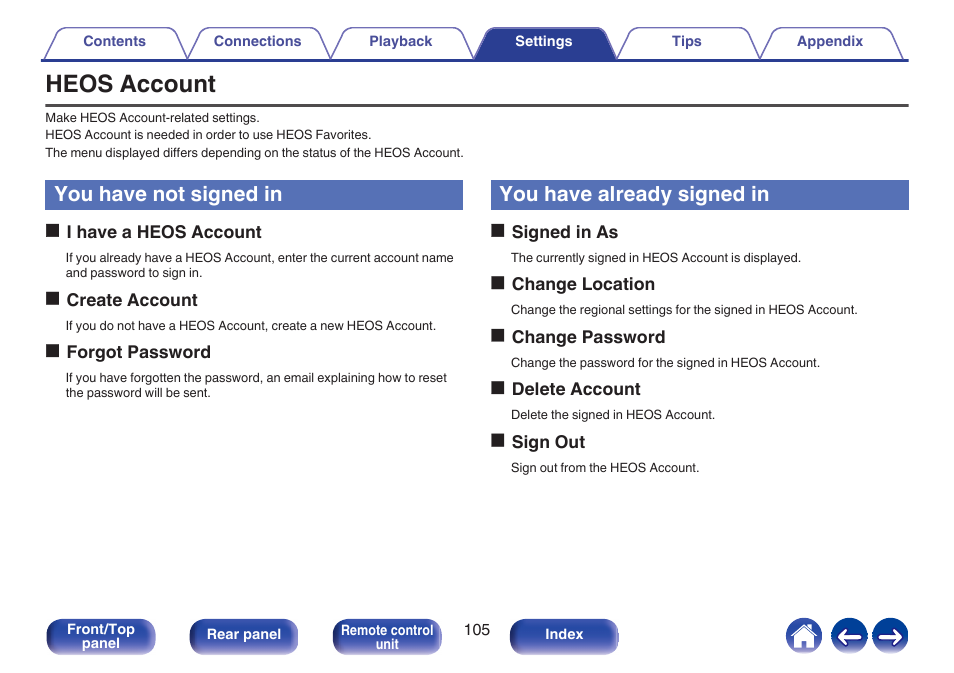Click the HEOS Account page title
This screenshot has height=673, width=954.
point(130,84)
